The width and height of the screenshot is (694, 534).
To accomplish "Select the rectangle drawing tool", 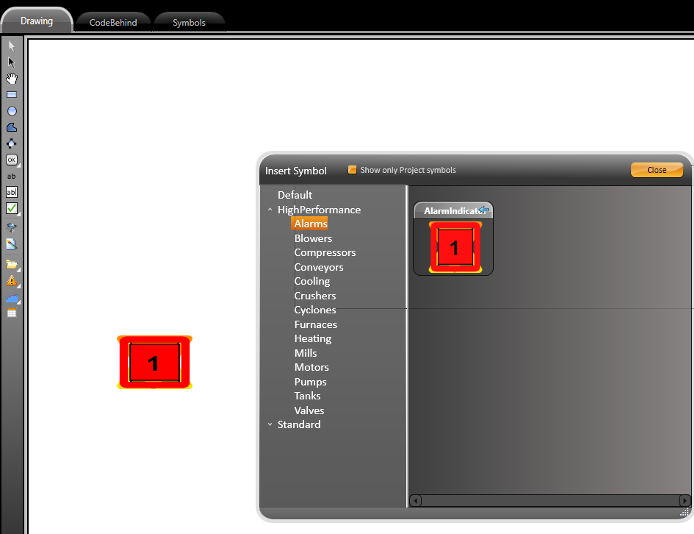I will click(12, 94).
